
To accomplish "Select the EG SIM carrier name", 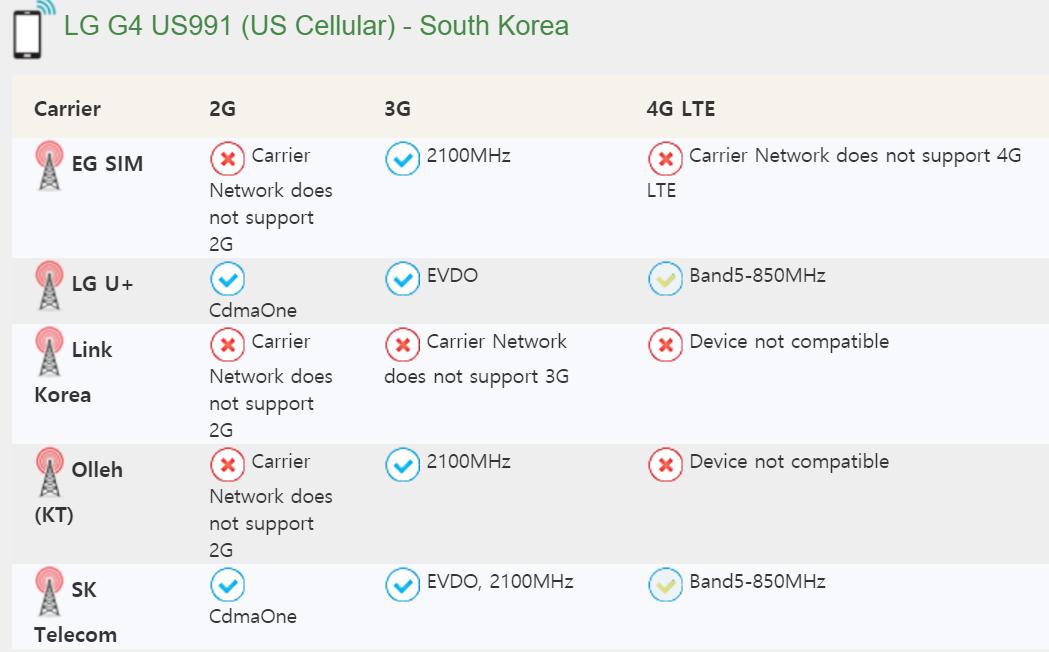I will point(107,164).
